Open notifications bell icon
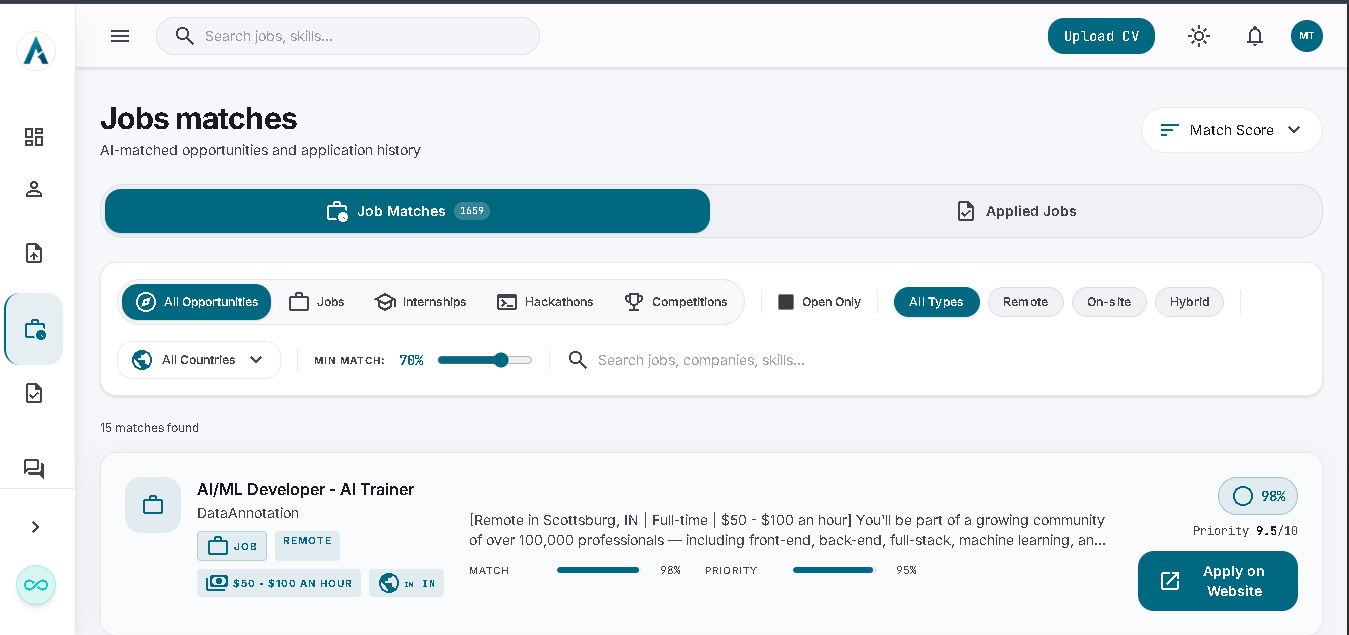Viewport: 1349px width, 635px height. [1255, 36]
